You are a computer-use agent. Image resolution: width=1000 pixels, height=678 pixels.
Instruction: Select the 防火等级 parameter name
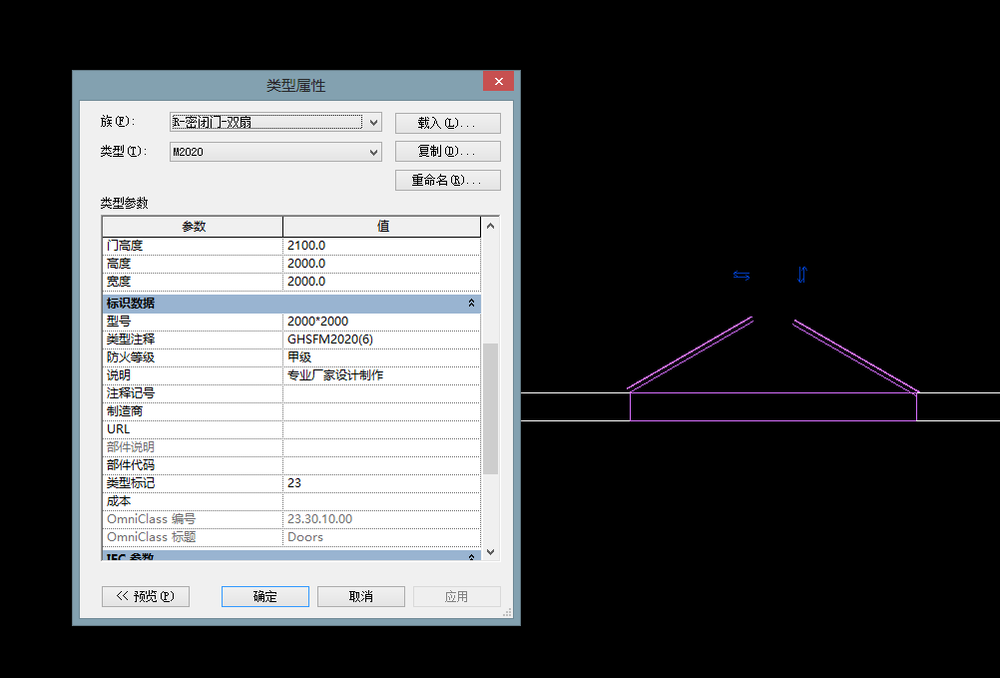coord(193,357)
